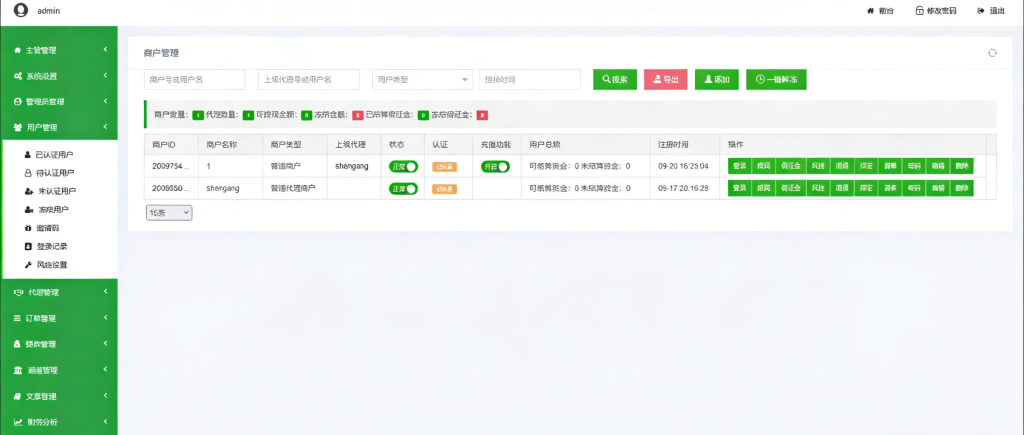
Task: Expand the 提款管理 chevron
Action: click(x=105, y=344)
